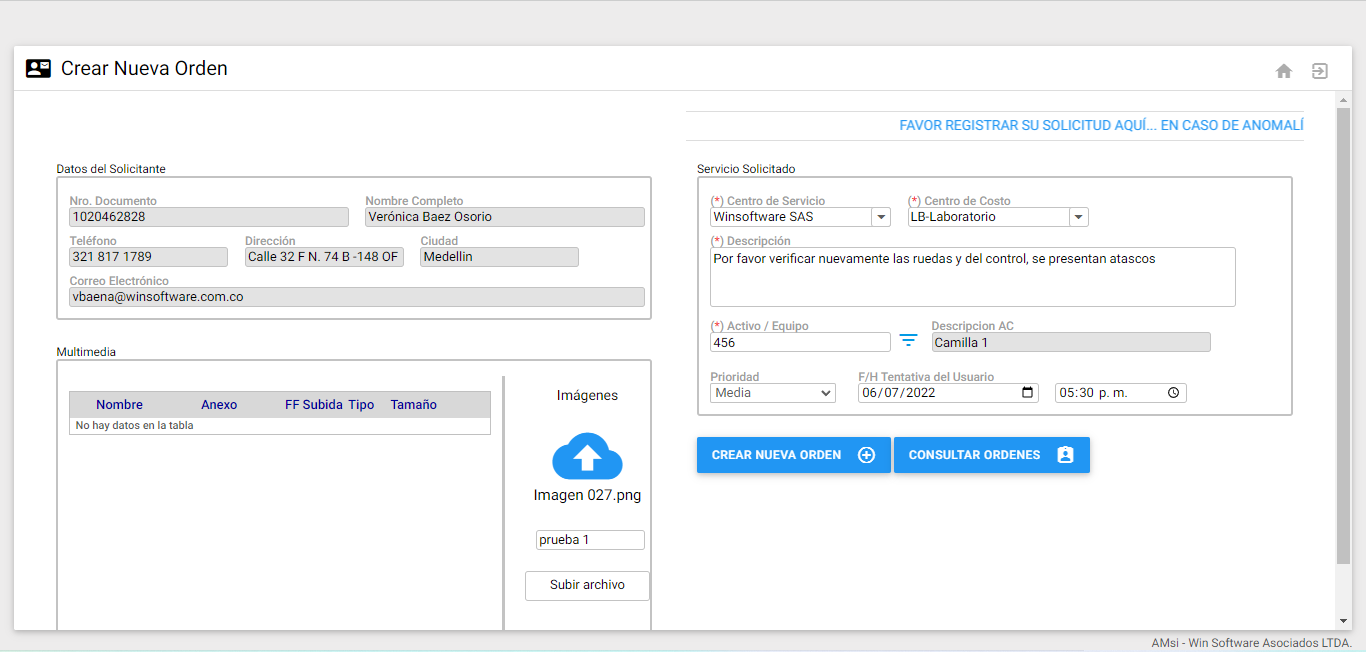Click the Teléfono field
This screenshot has width=1366, height=652.
click(149, 257)
